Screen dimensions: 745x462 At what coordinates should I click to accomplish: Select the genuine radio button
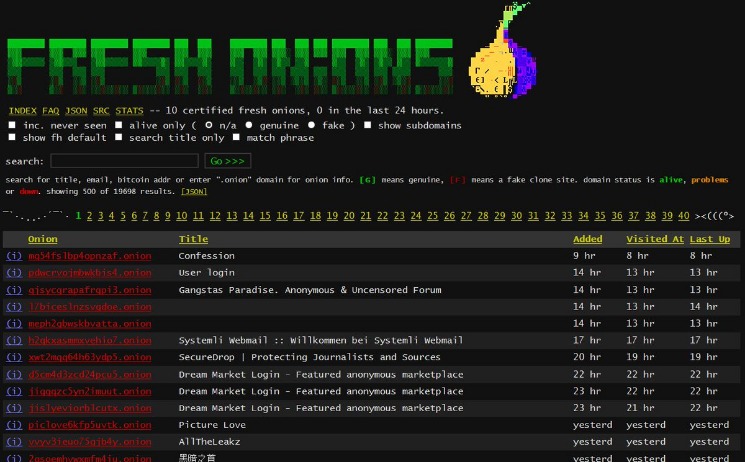[x=249, y=125]
